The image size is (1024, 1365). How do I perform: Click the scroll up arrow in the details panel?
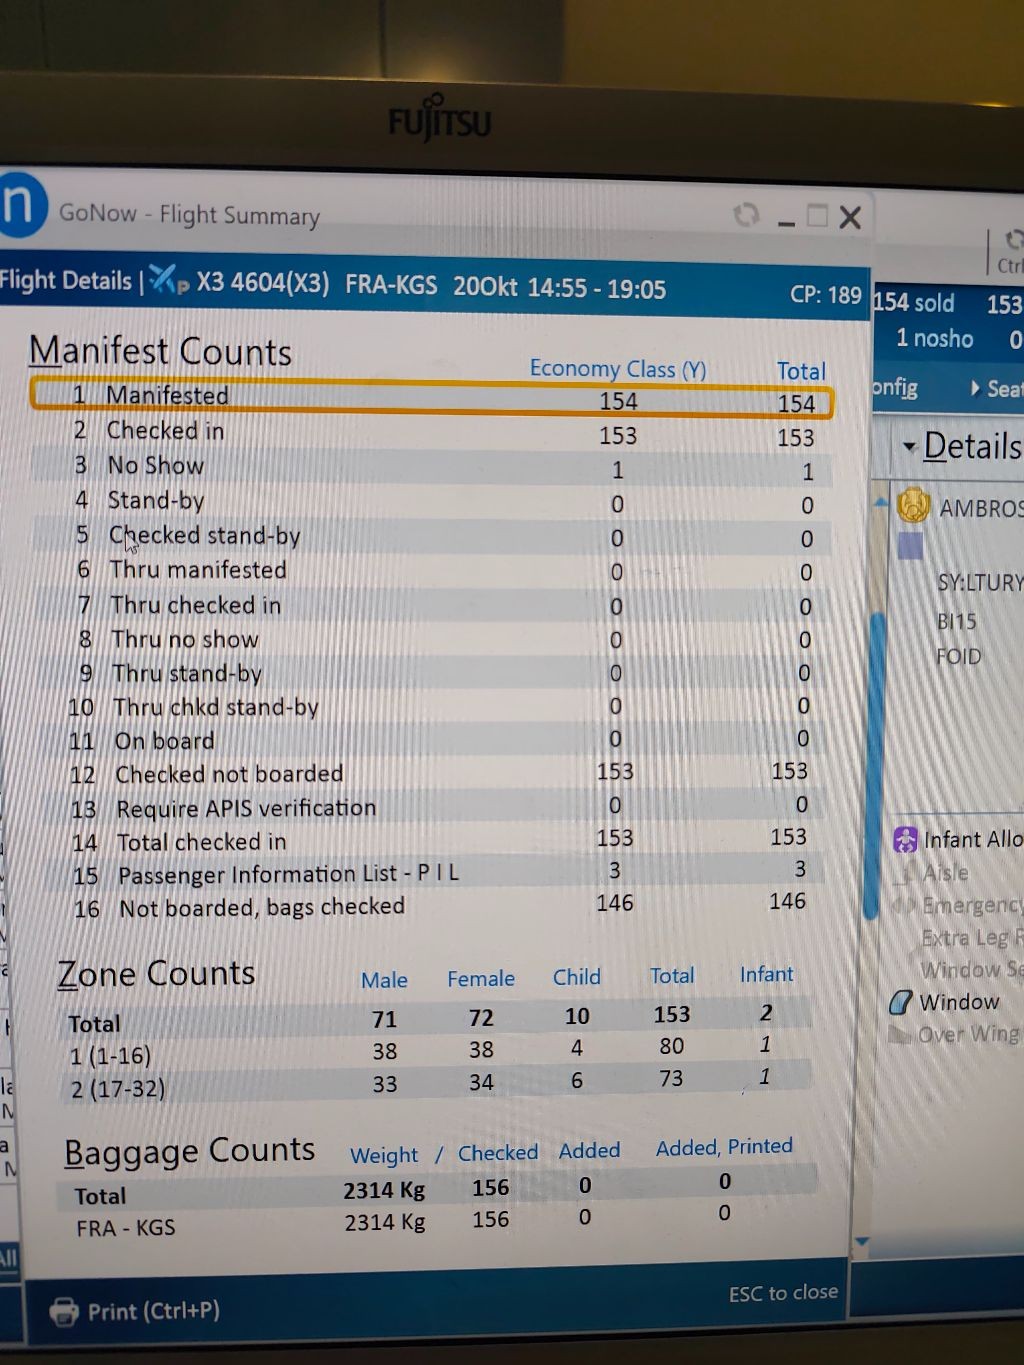(881, 502)
